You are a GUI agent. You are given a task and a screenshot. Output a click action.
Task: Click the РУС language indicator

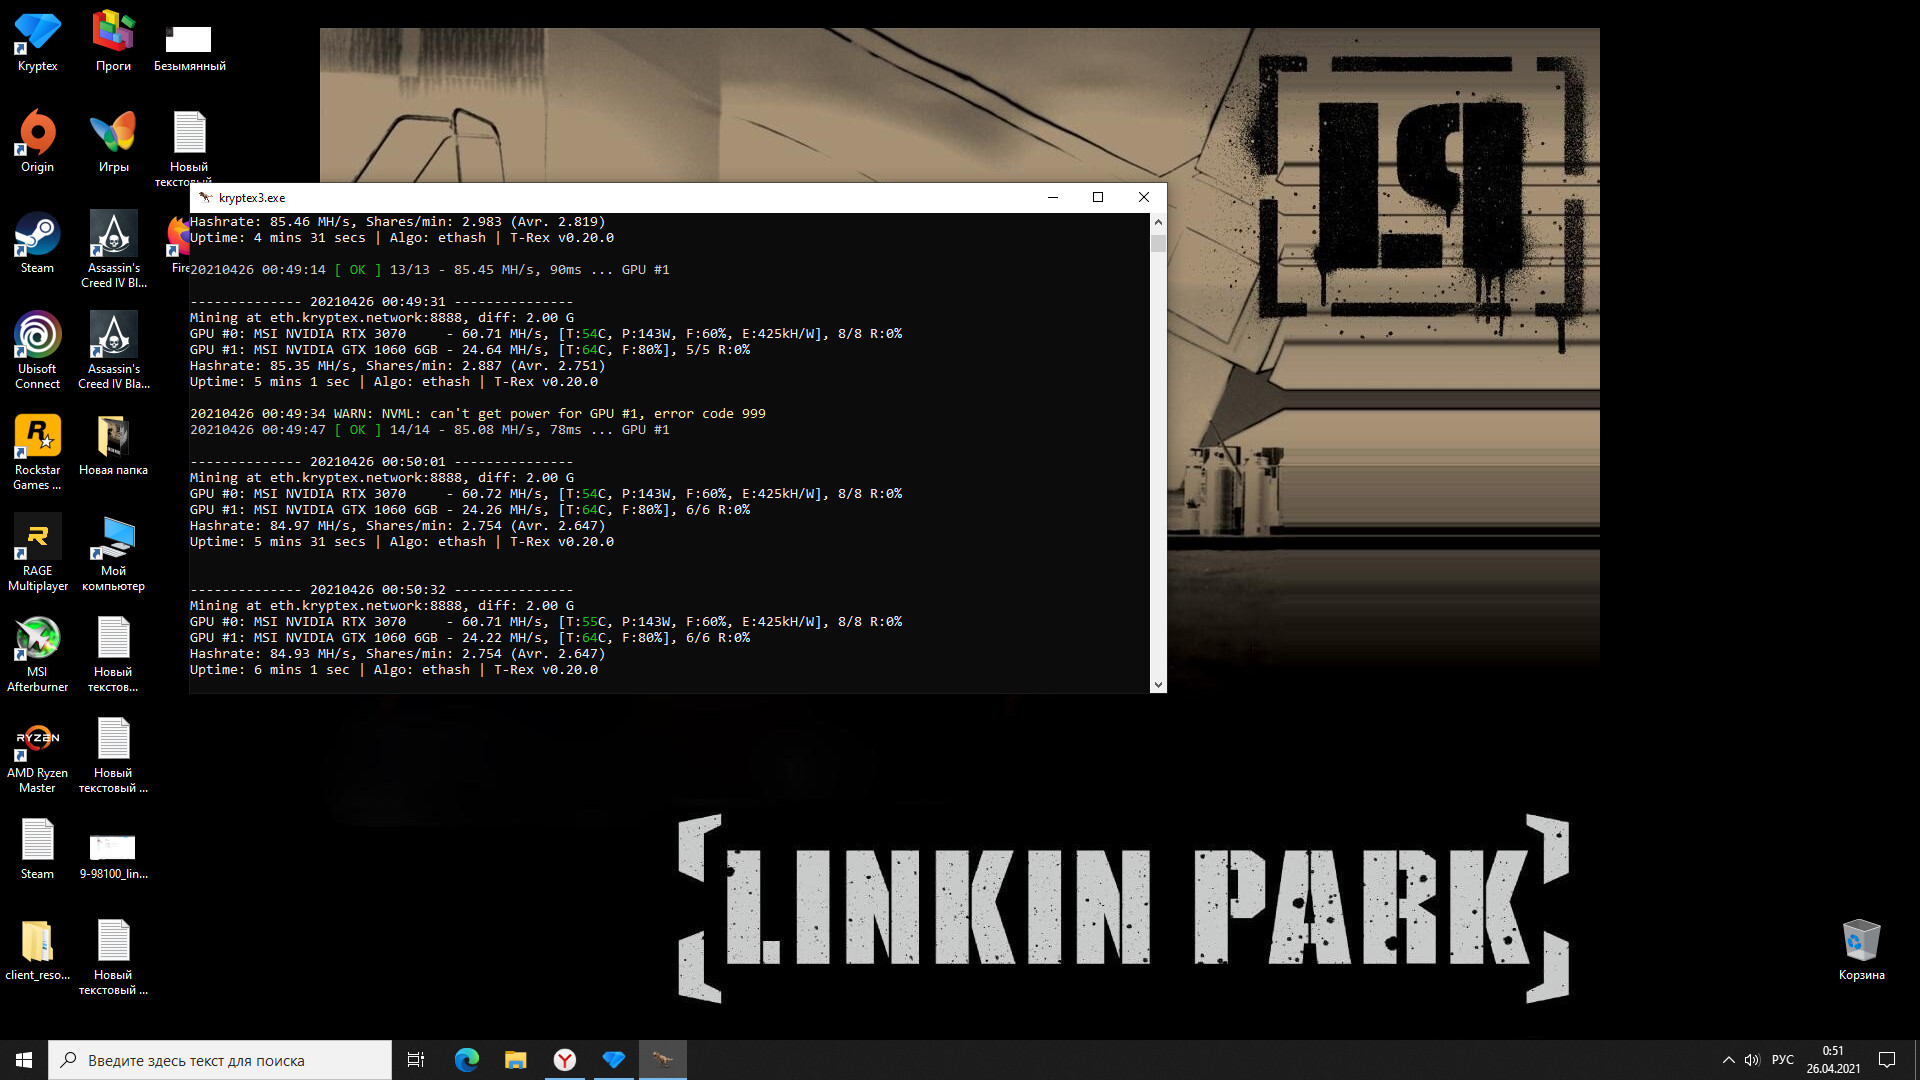(1782, 1060)
